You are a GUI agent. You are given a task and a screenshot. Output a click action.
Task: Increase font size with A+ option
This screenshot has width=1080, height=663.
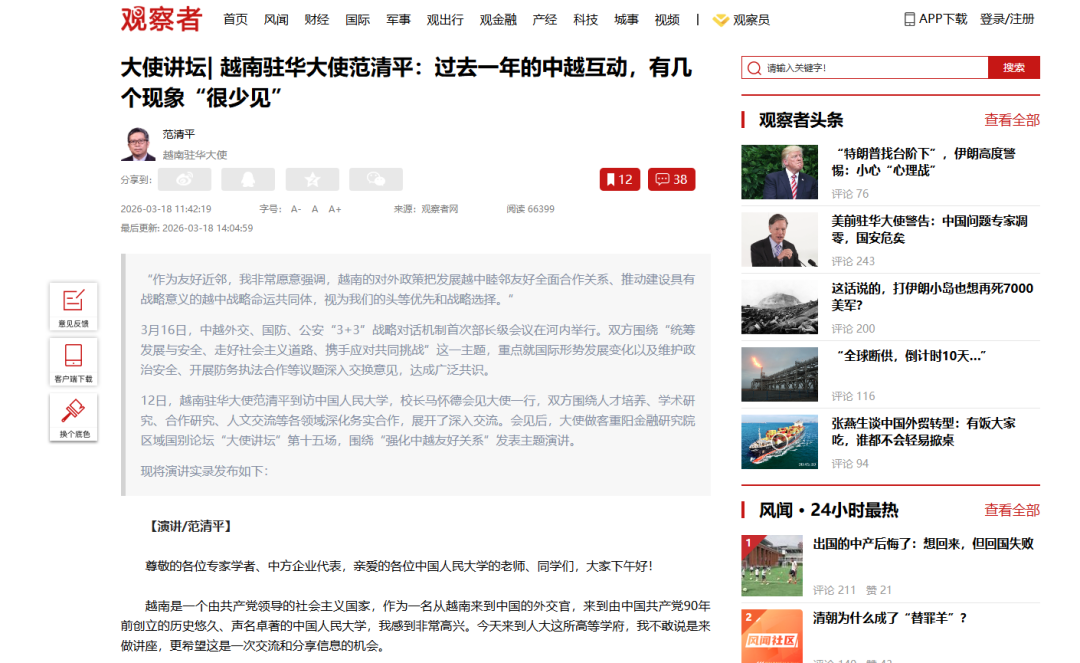tap(335, 209)
